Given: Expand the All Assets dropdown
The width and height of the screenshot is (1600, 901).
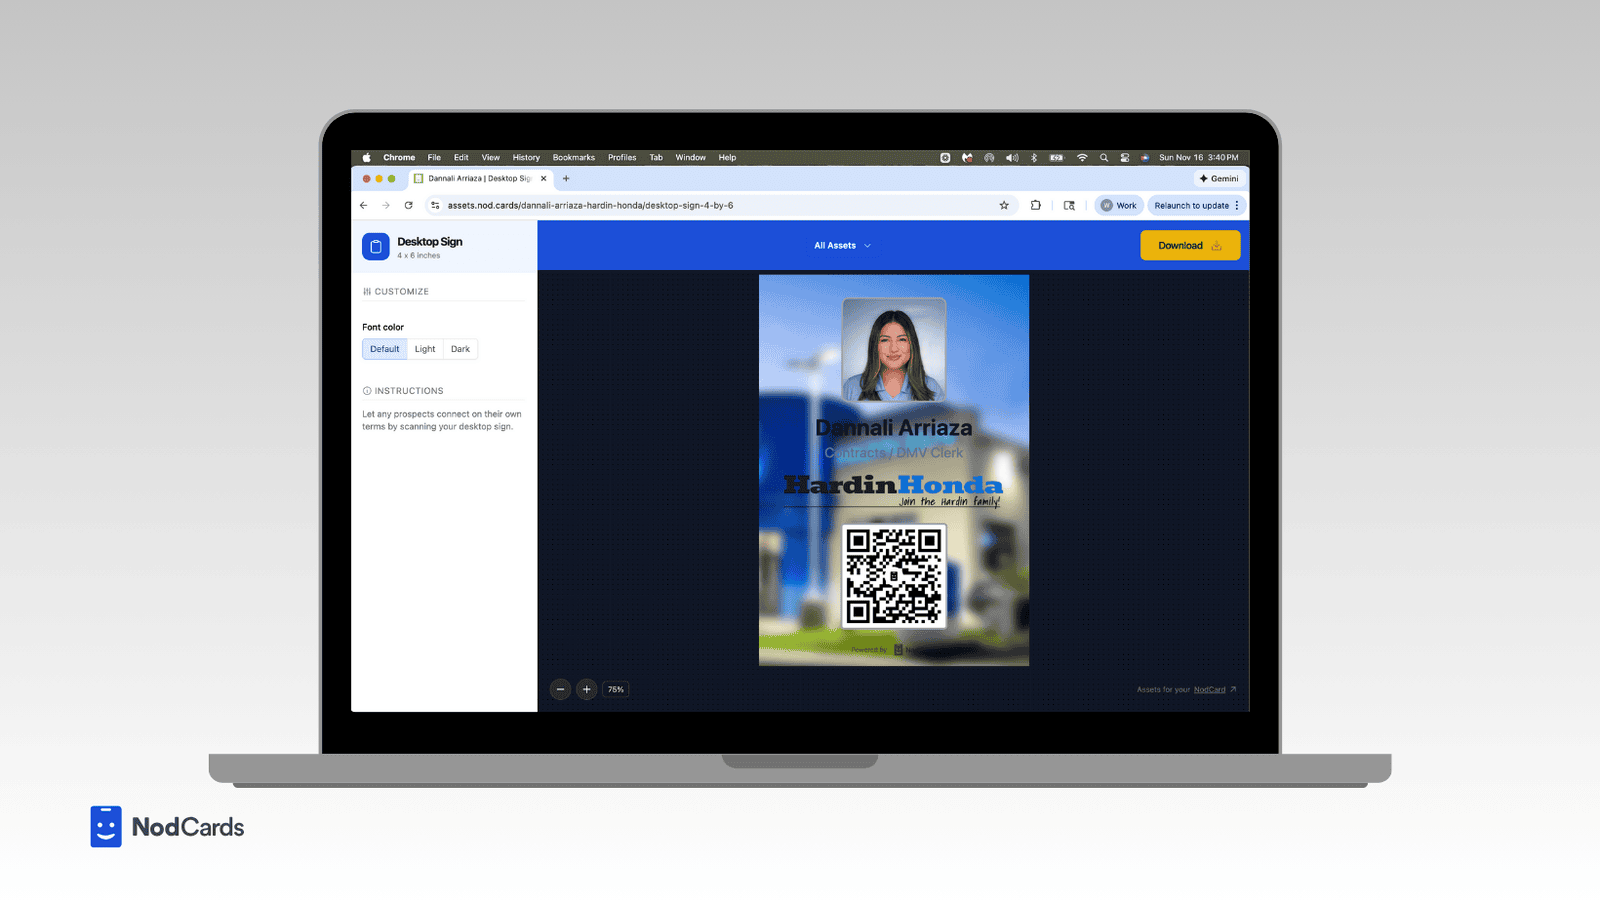Looking at the screenshot, I should point(842,245).
